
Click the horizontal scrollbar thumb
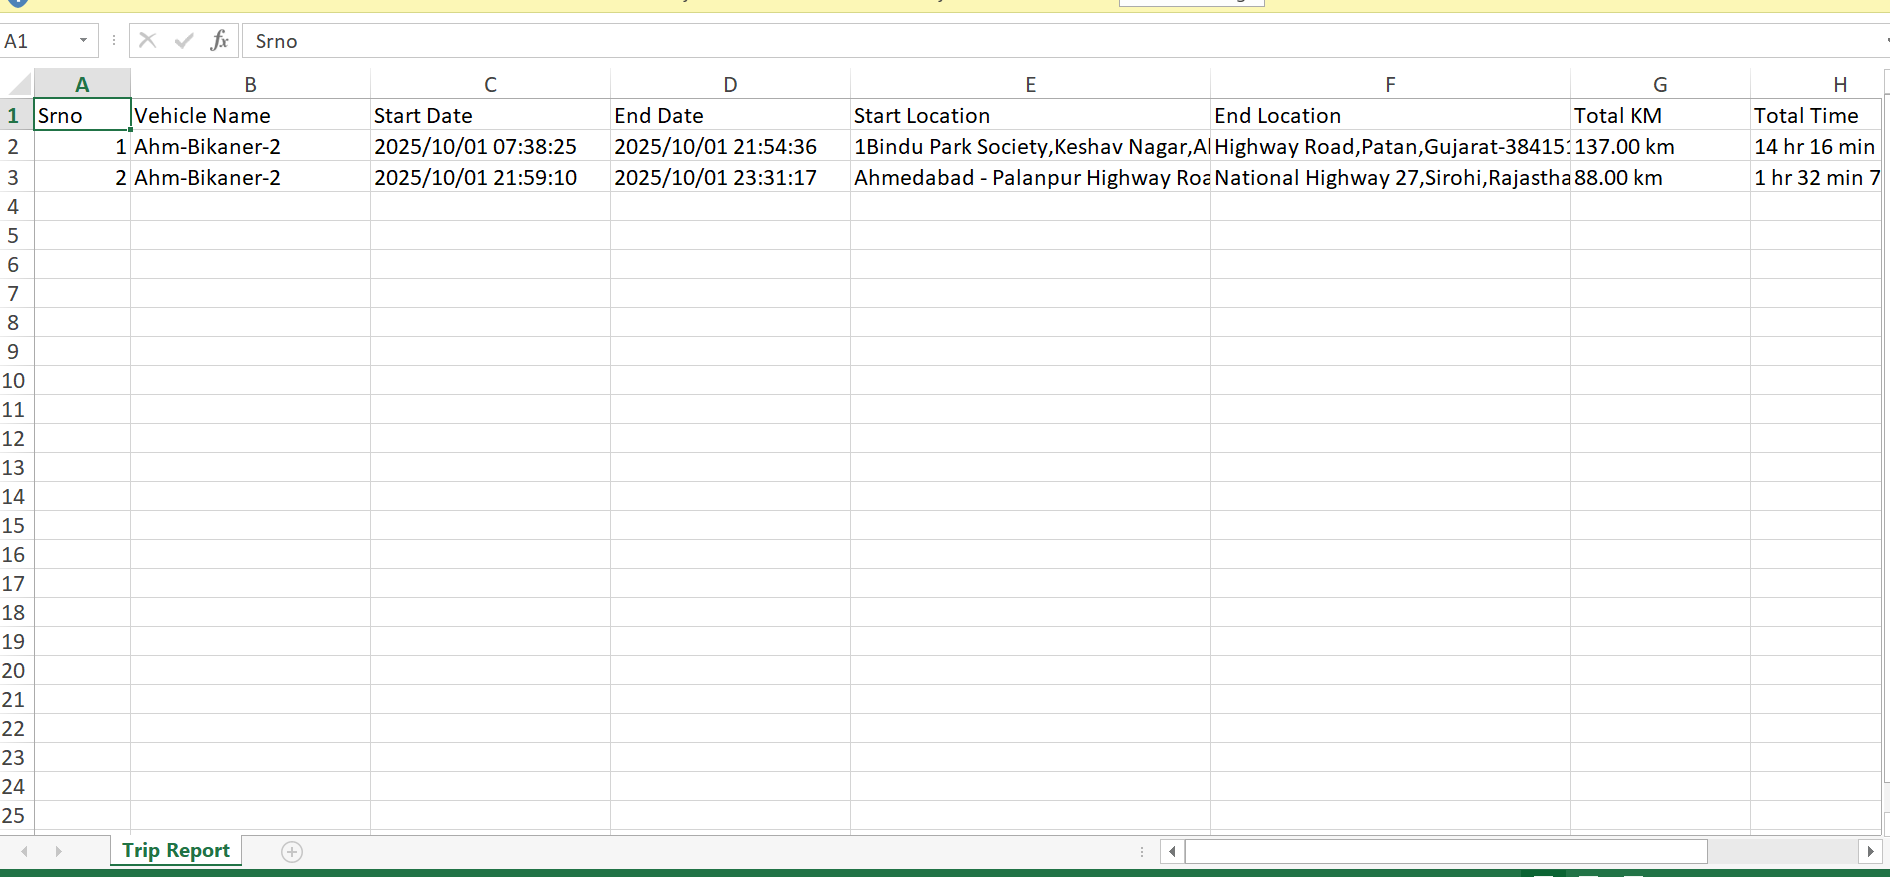click(1445, 851)
